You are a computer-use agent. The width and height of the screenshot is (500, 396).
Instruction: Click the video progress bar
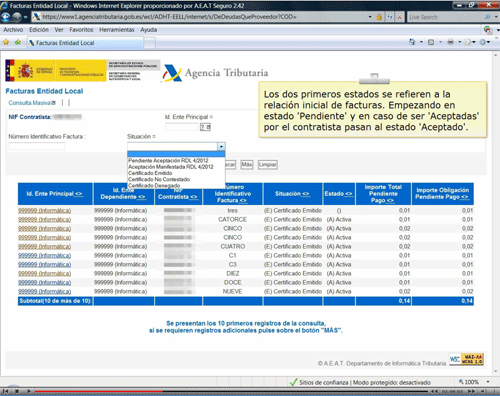point(230,391)
